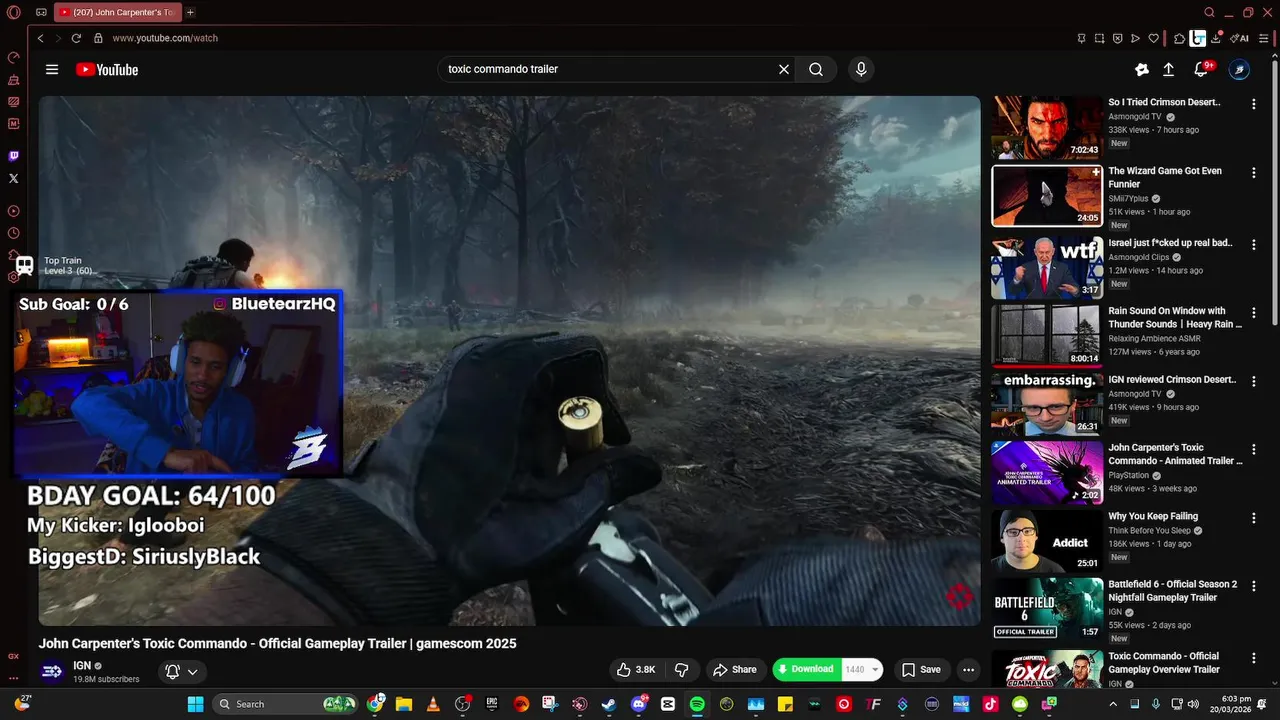
Task: Open options for The Wizard Game video
Action: tap(1253, 173)
